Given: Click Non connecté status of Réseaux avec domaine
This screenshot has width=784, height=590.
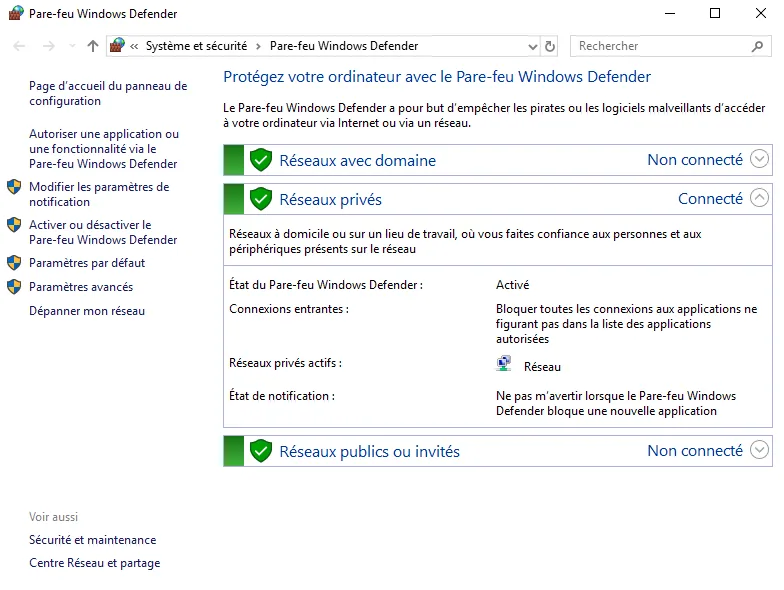Looking at the screenshot, I should pyautogui.click(x=695, y=160).
